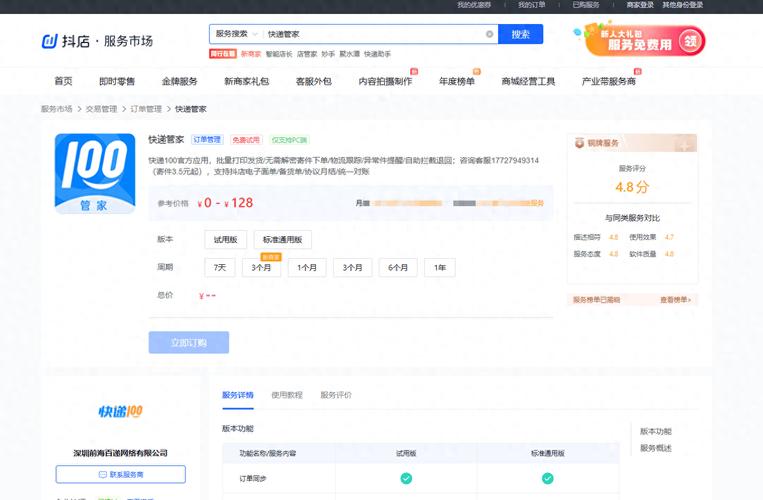Click company name 深圳前海百递网络有限公司
Screen dimensions: 763x500
click(120, 453)
